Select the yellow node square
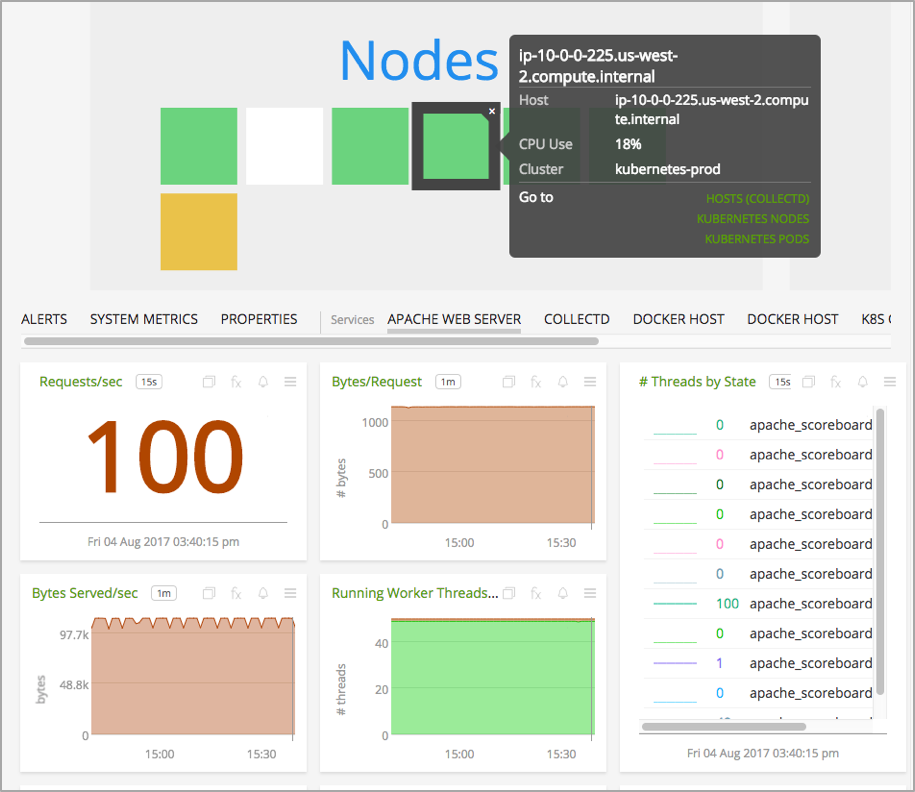 [x=199, y=232]
